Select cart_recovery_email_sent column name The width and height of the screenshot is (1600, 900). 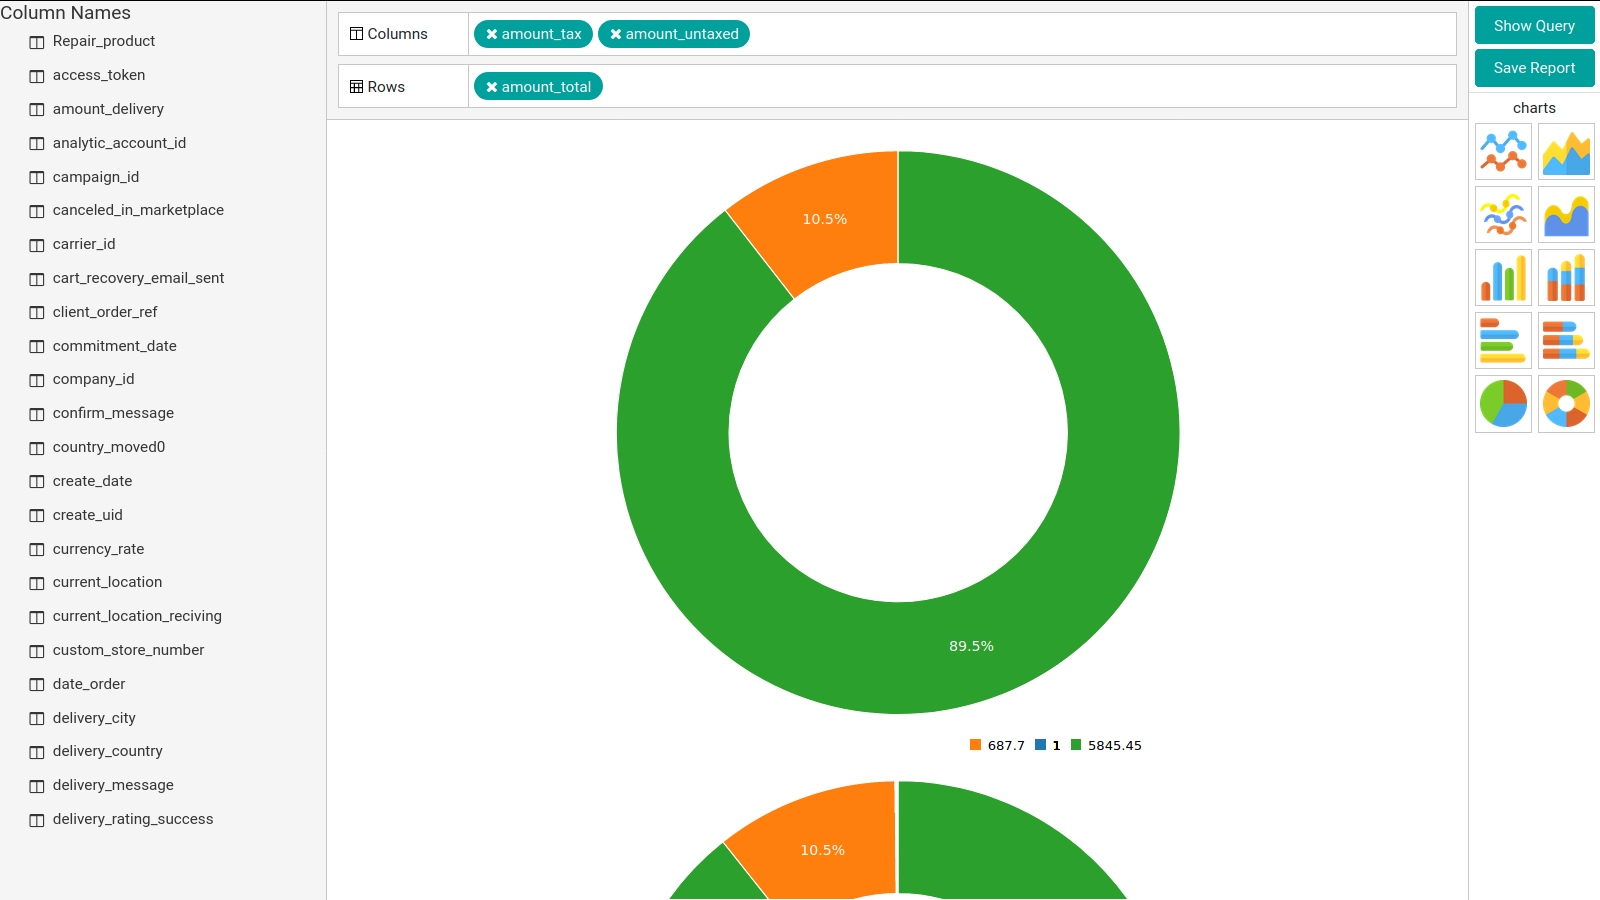(x=138, y=278)
